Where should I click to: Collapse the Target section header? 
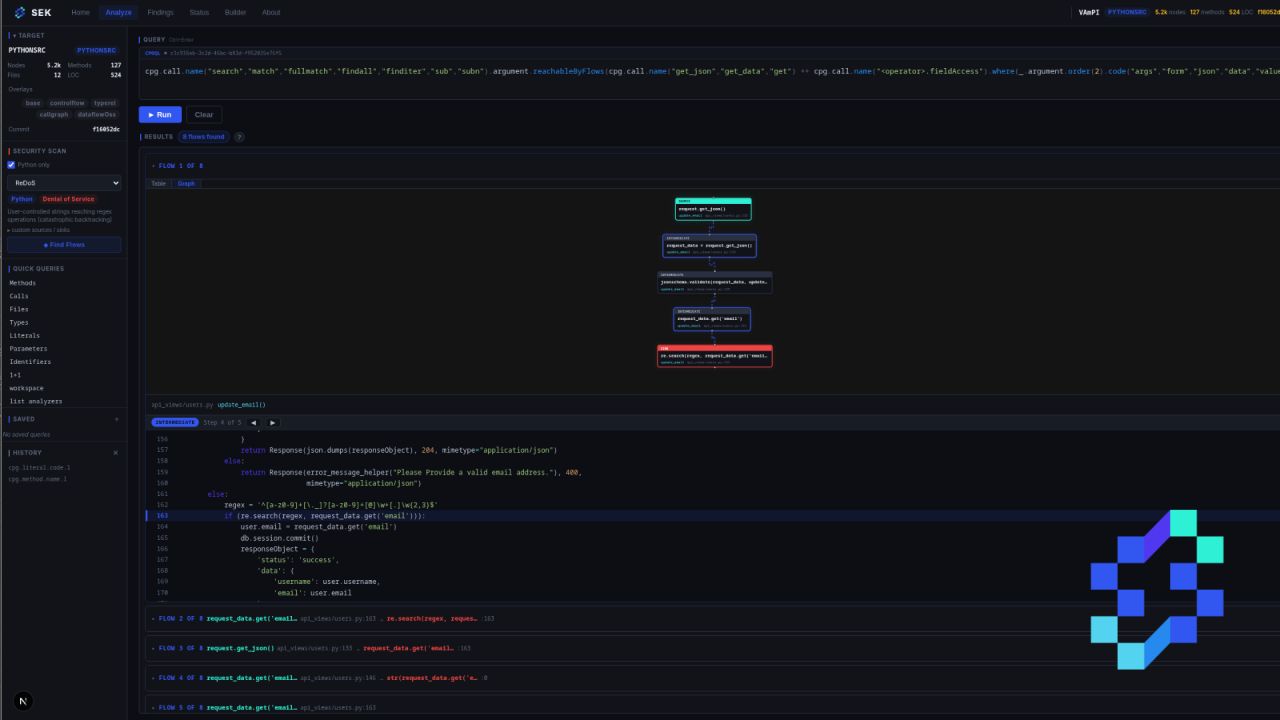(28, 35)
